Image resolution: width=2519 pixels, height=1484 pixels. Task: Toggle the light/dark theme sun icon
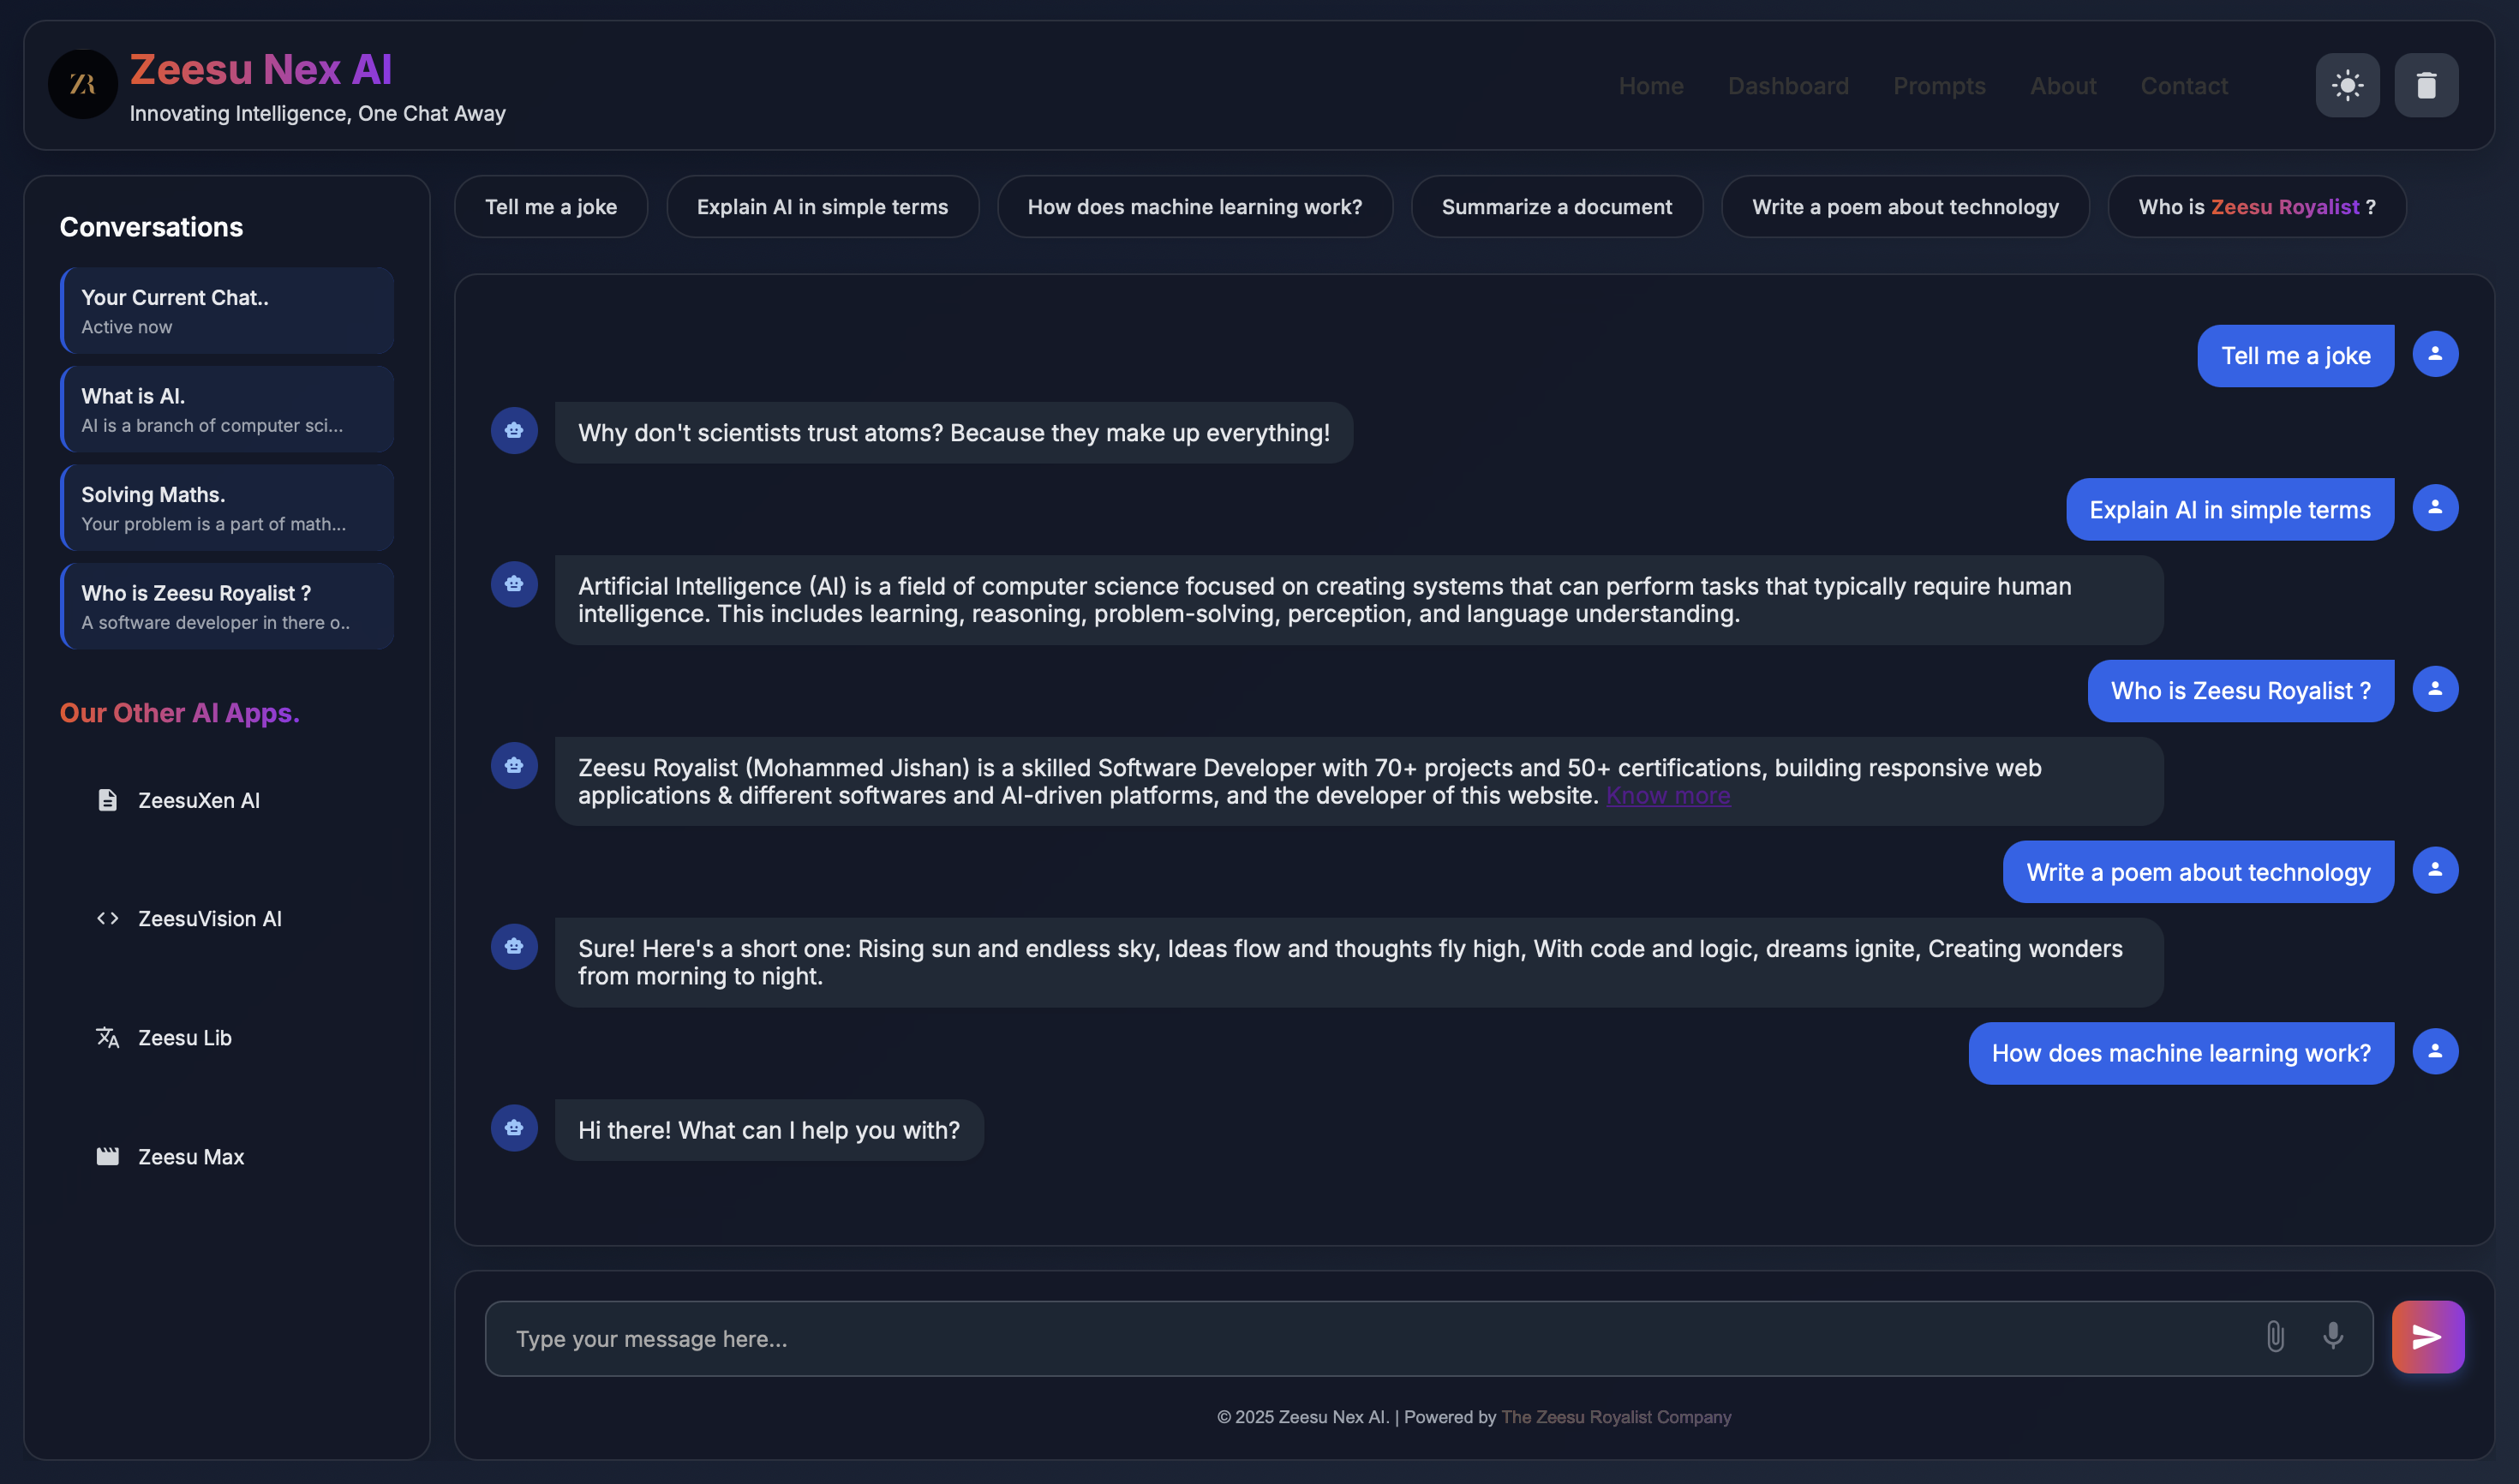(2347, 85)
